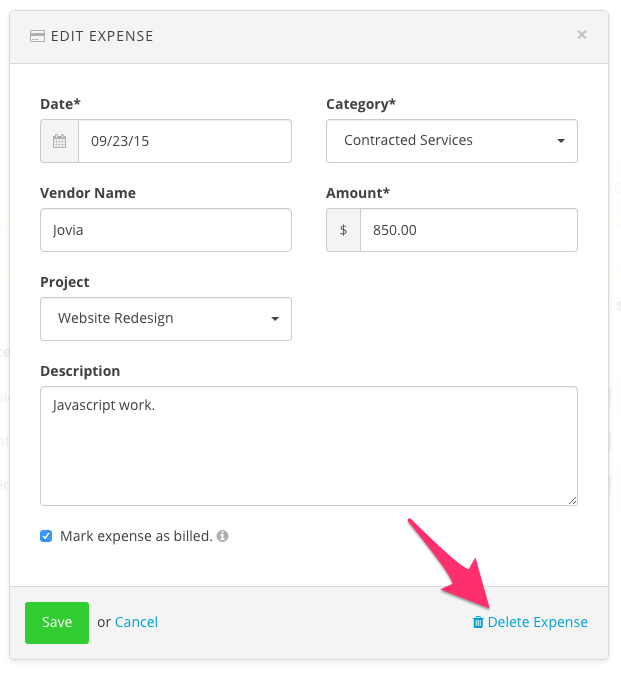Click the Vendor Name field with Jovia
The image size is (621, 683).
[x=166, y=230]
